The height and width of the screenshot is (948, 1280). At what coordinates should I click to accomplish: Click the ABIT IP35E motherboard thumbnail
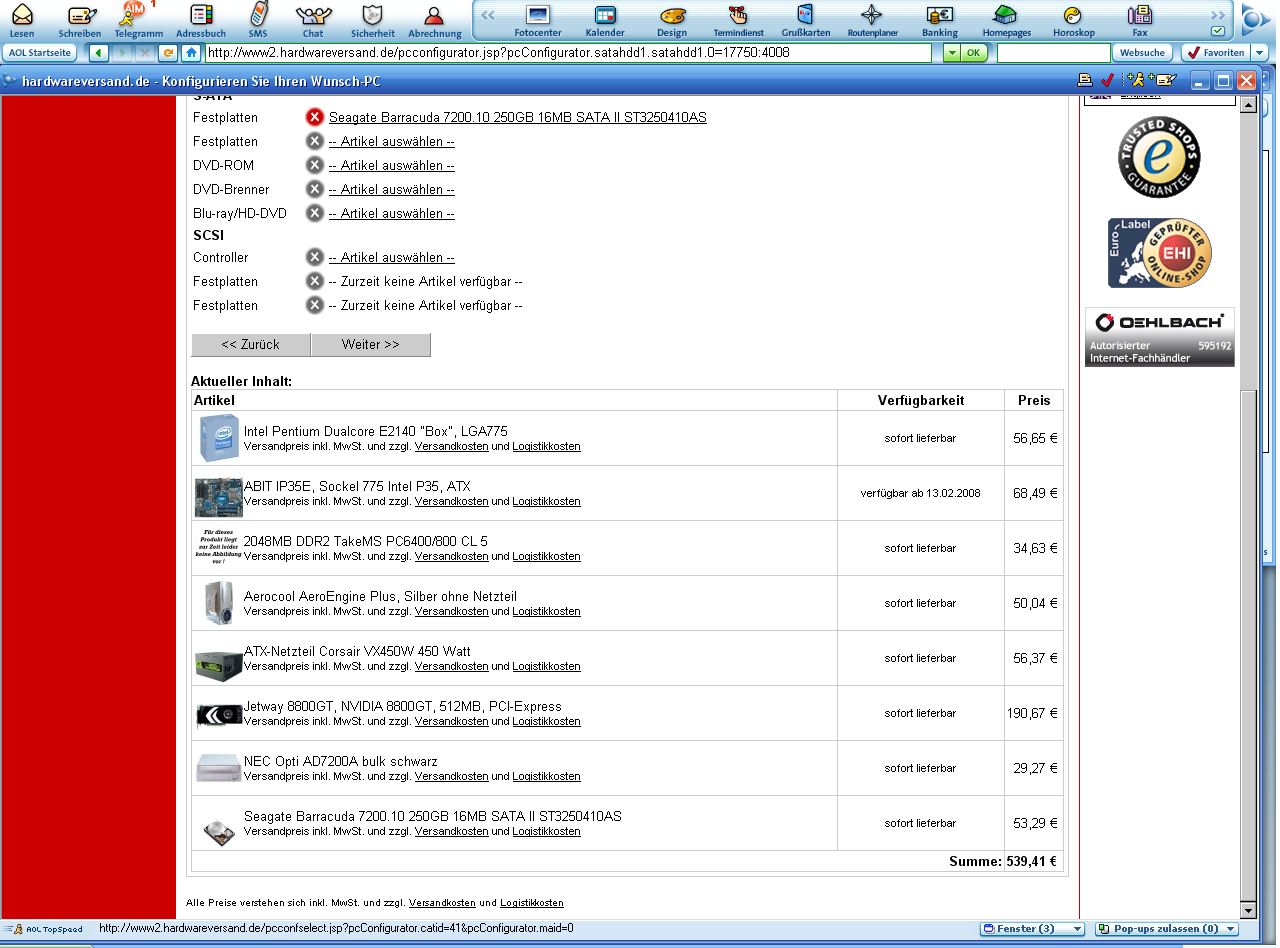(219, 497)
